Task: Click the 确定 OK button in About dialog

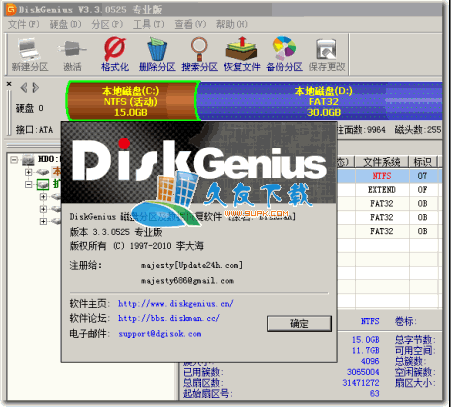Action: point(299,323)
